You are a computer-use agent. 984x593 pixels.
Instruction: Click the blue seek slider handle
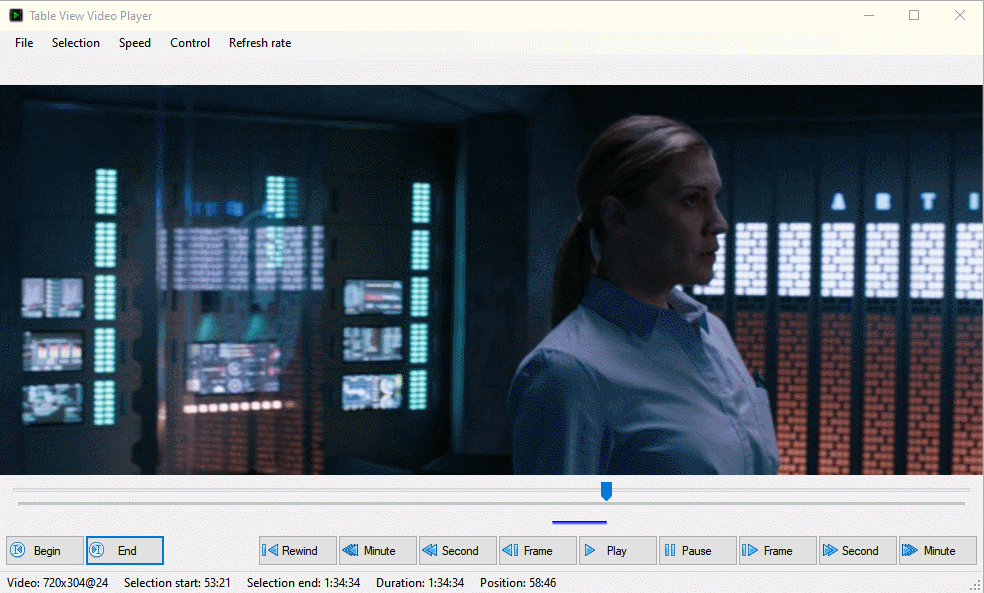point(606,491)
